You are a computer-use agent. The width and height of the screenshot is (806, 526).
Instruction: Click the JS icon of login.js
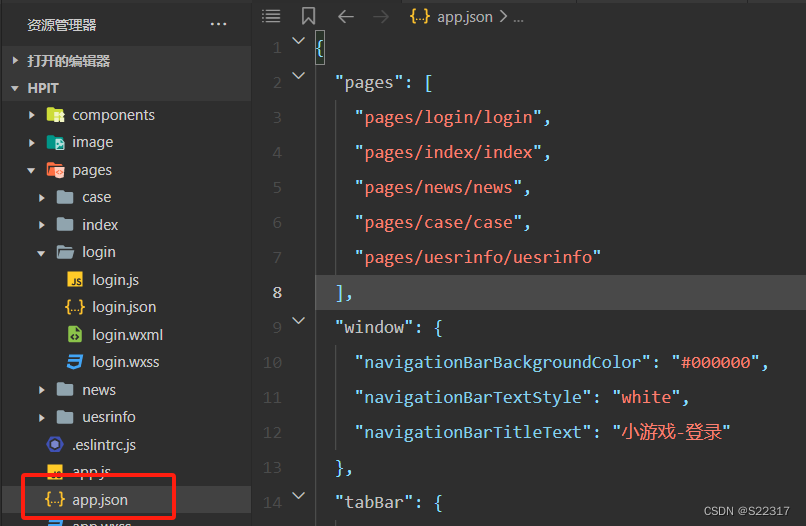tap(75, 280)
